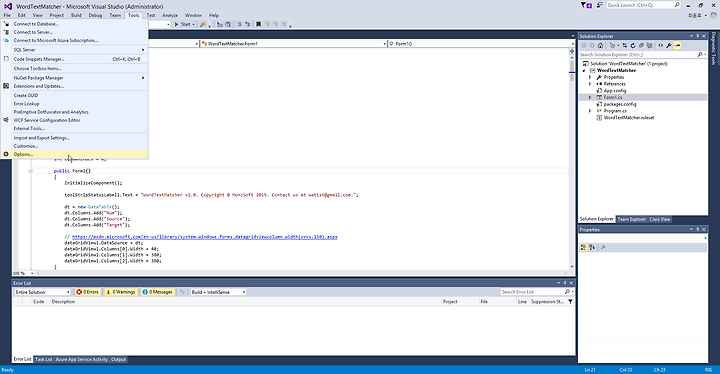Image resolution: width=720 pixels, height=374 pixels.
Task: Select Connect to Database... entry
Action: (x=75, y=24)
